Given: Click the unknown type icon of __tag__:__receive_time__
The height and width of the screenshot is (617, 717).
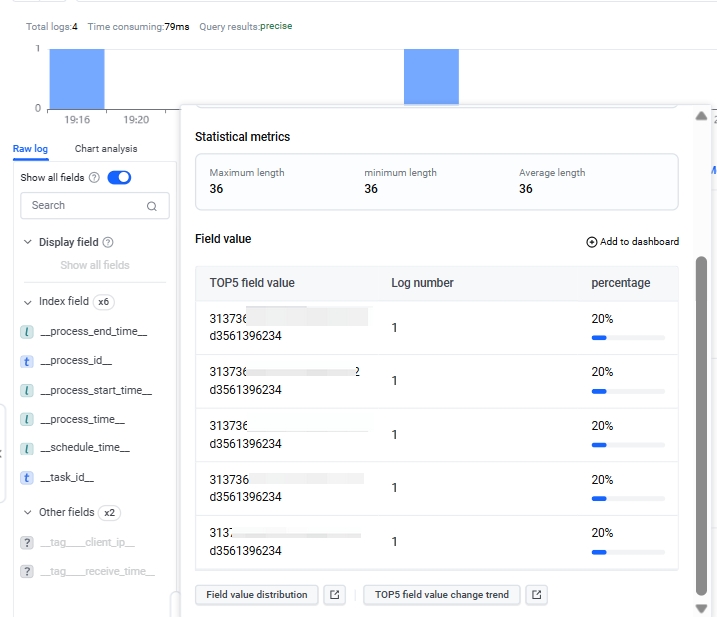Looking at the screenshot, I should click(x=27, y=572).
